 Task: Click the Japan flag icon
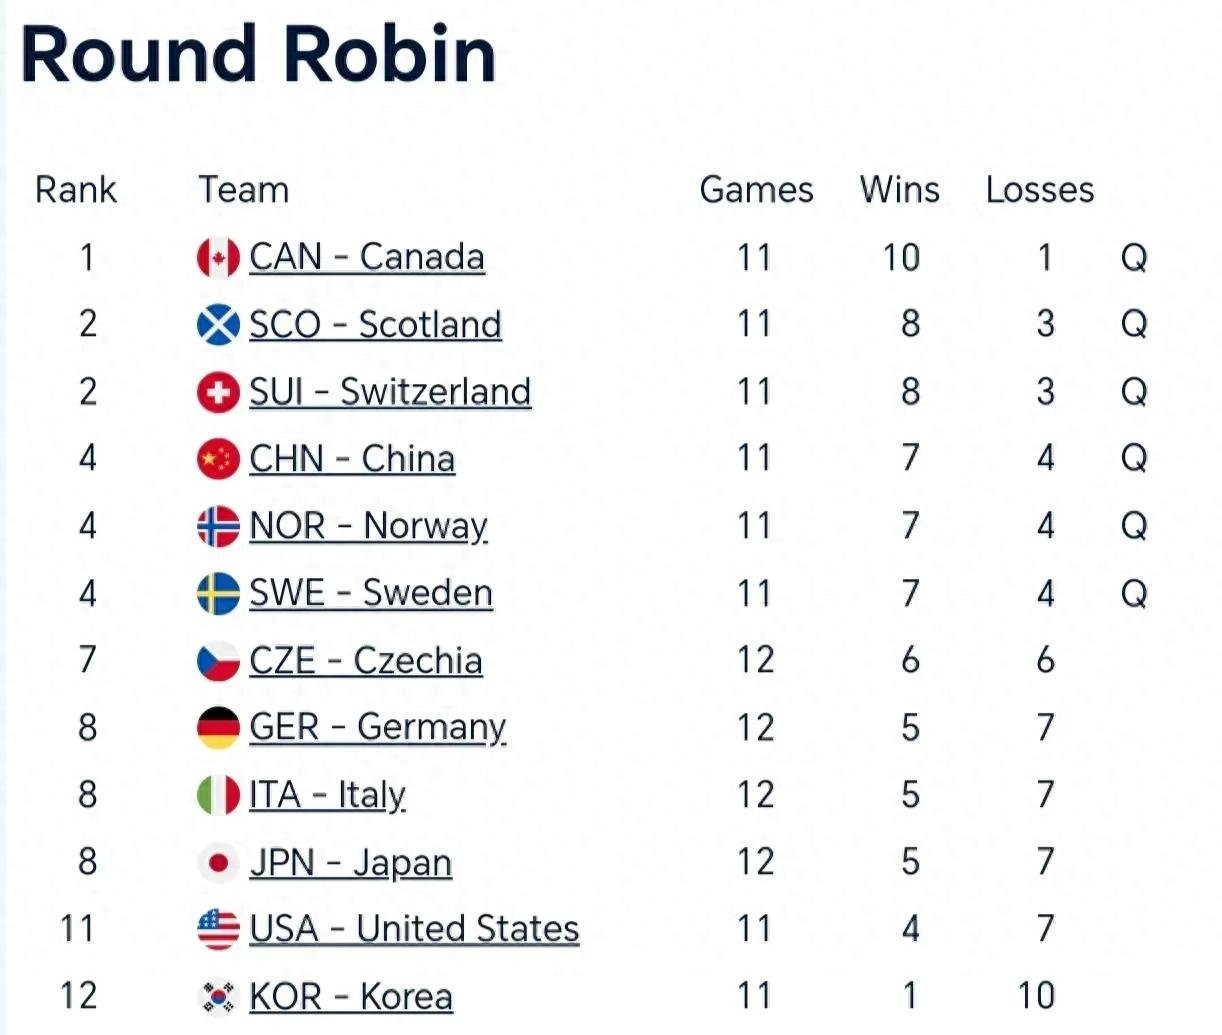218,862
